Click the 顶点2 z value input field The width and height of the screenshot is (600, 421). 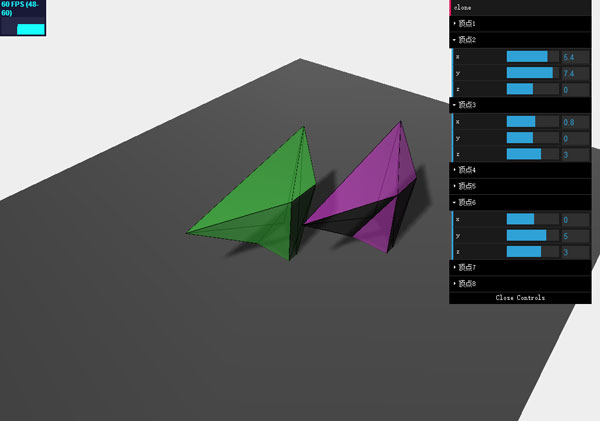(575, 90)
